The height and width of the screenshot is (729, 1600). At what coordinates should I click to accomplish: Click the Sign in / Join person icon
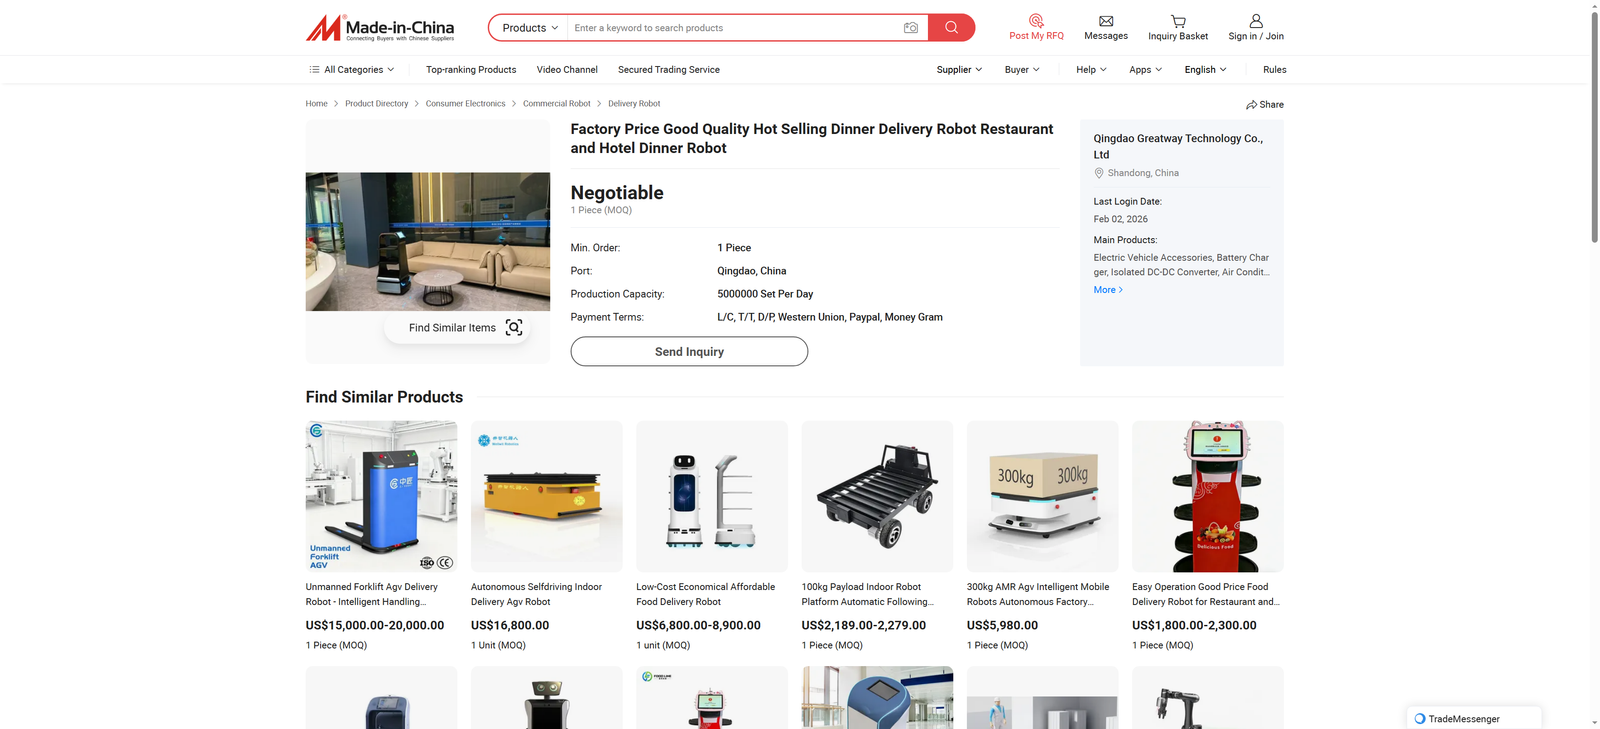[1256, 21]
